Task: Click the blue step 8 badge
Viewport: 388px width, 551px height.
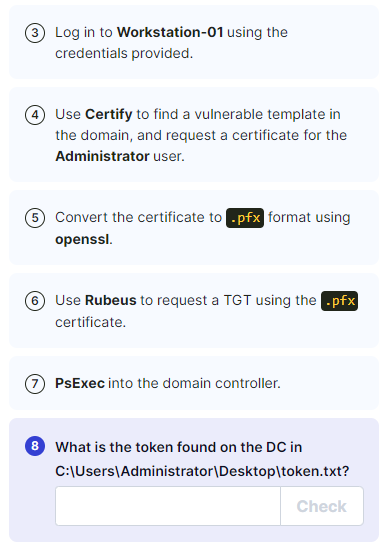Action: coord(35,446)
